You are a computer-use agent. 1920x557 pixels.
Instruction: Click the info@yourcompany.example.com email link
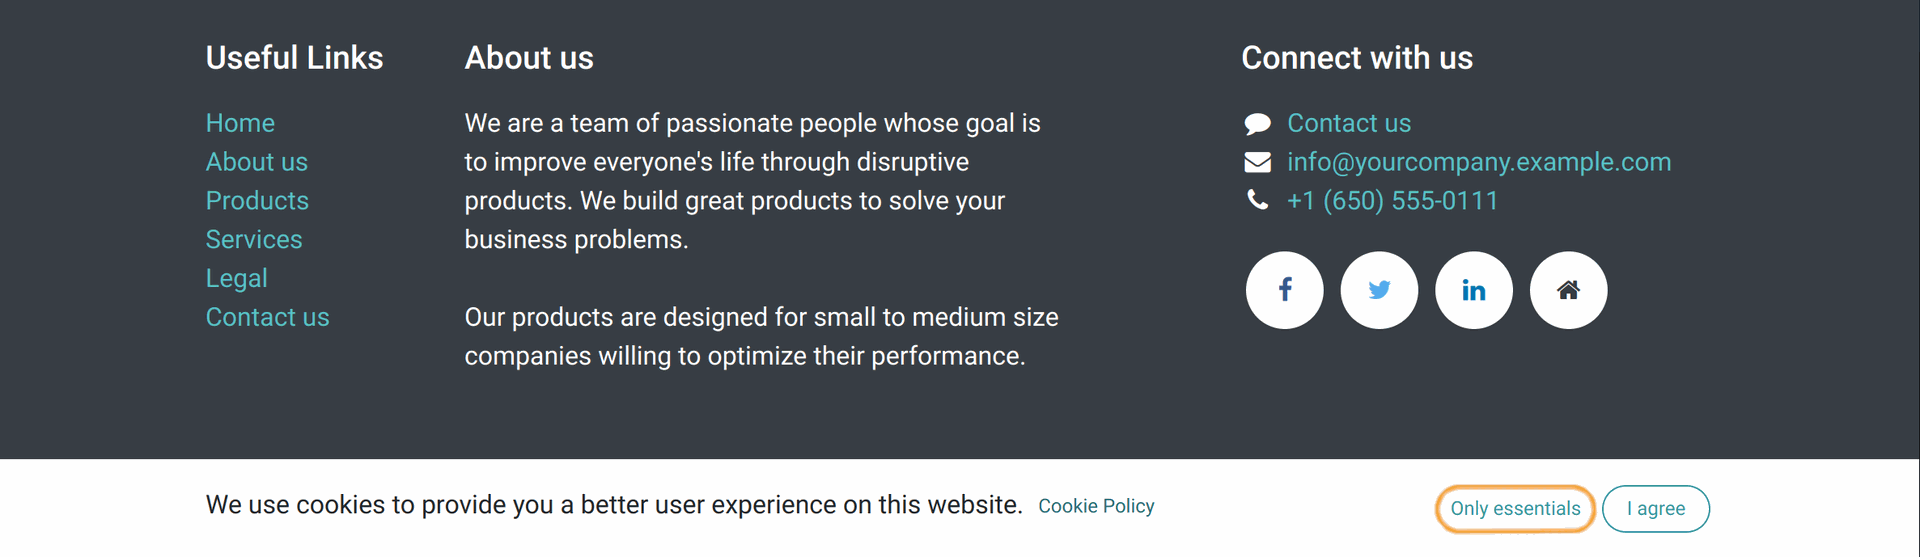click(x=1479, y=162)
